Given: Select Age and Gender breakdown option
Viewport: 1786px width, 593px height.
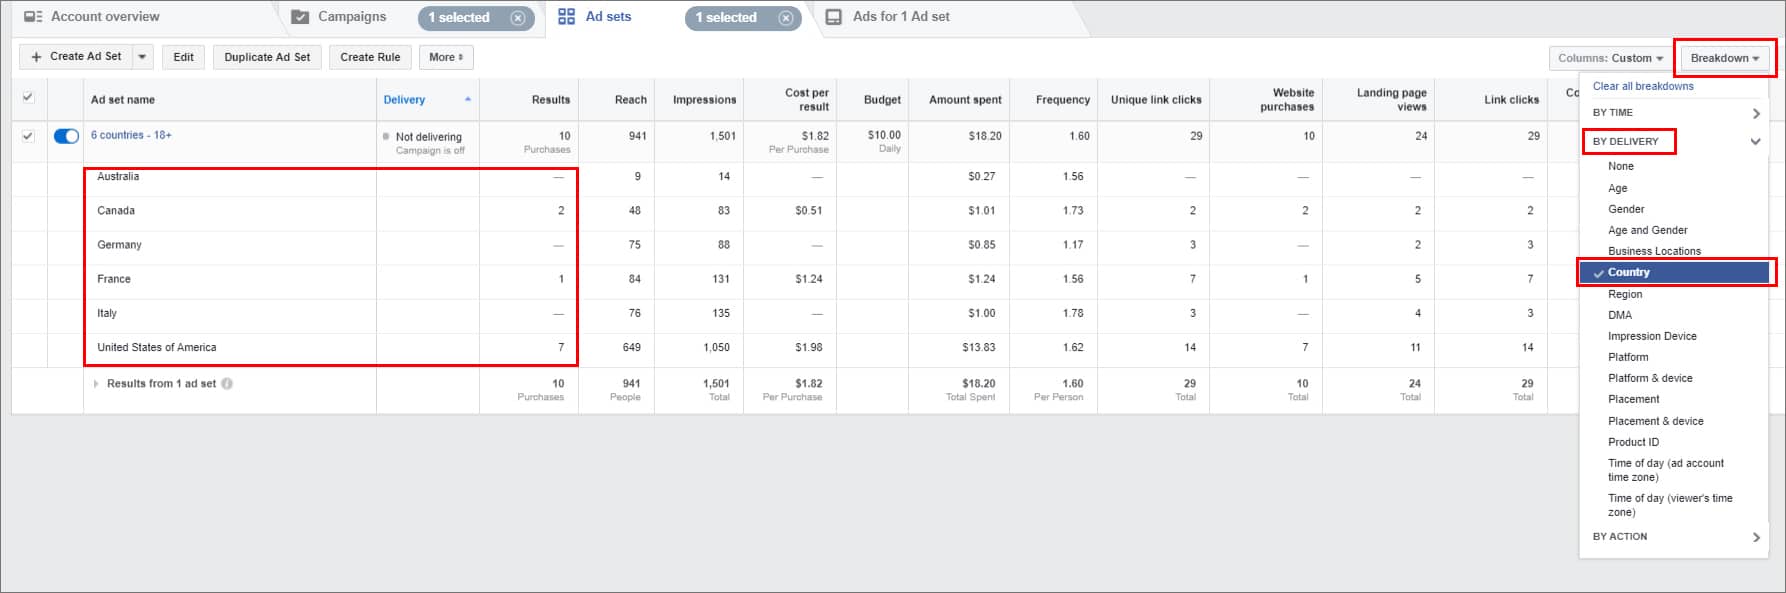Looking at the screenshot, I should click(x=1647, y=230).
